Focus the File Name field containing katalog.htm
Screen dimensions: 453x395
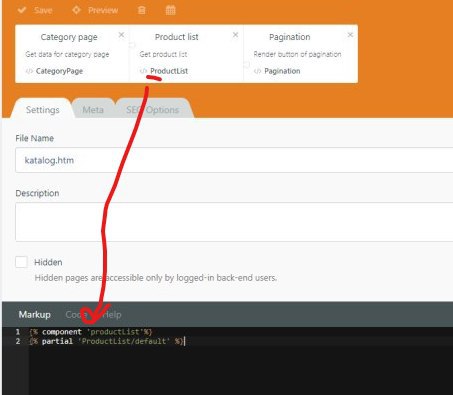point(234,160)
